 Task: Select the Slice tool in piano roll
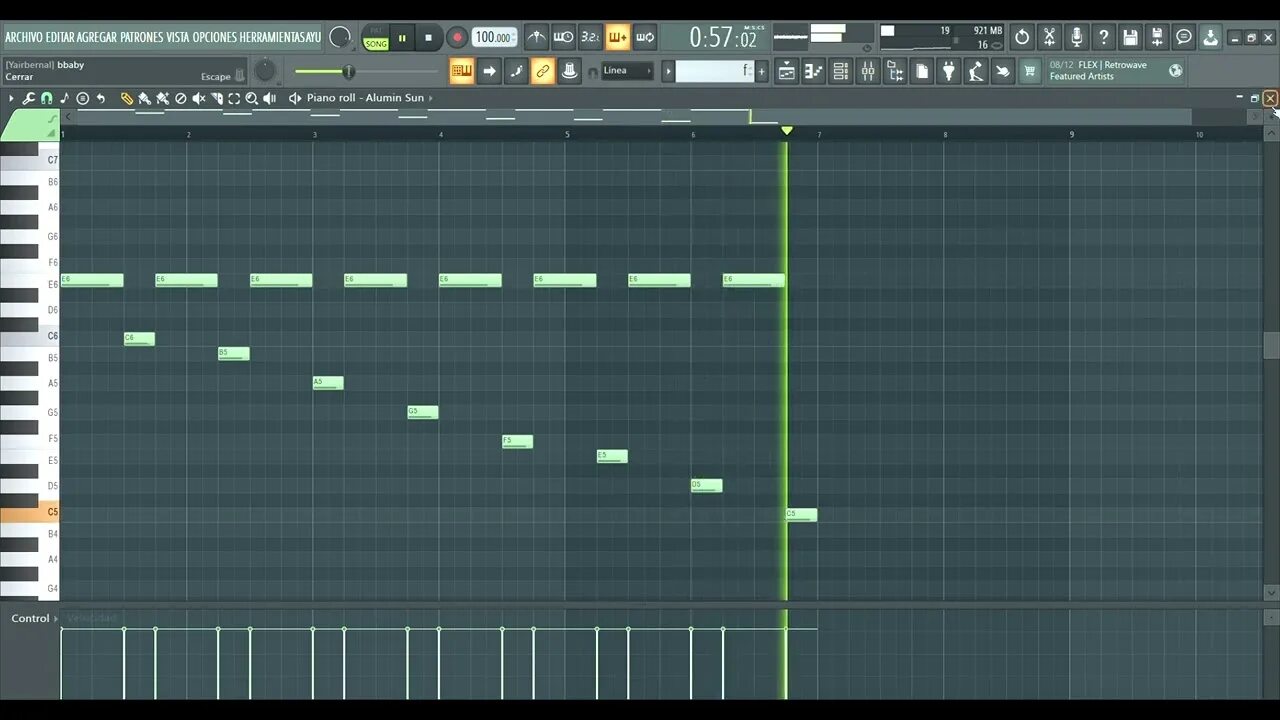coord(217,98)
